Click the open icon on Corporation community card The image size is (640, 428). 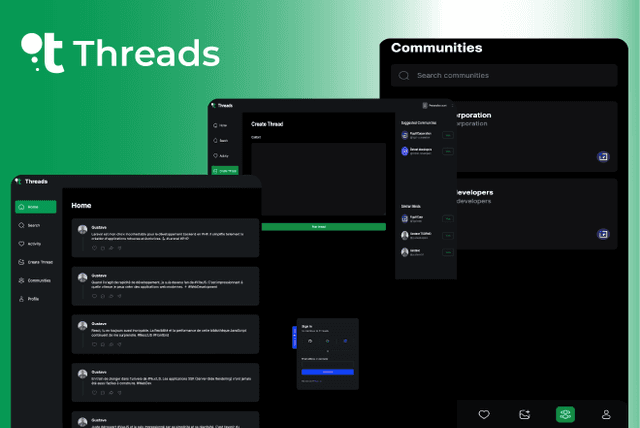pos(603,157)
